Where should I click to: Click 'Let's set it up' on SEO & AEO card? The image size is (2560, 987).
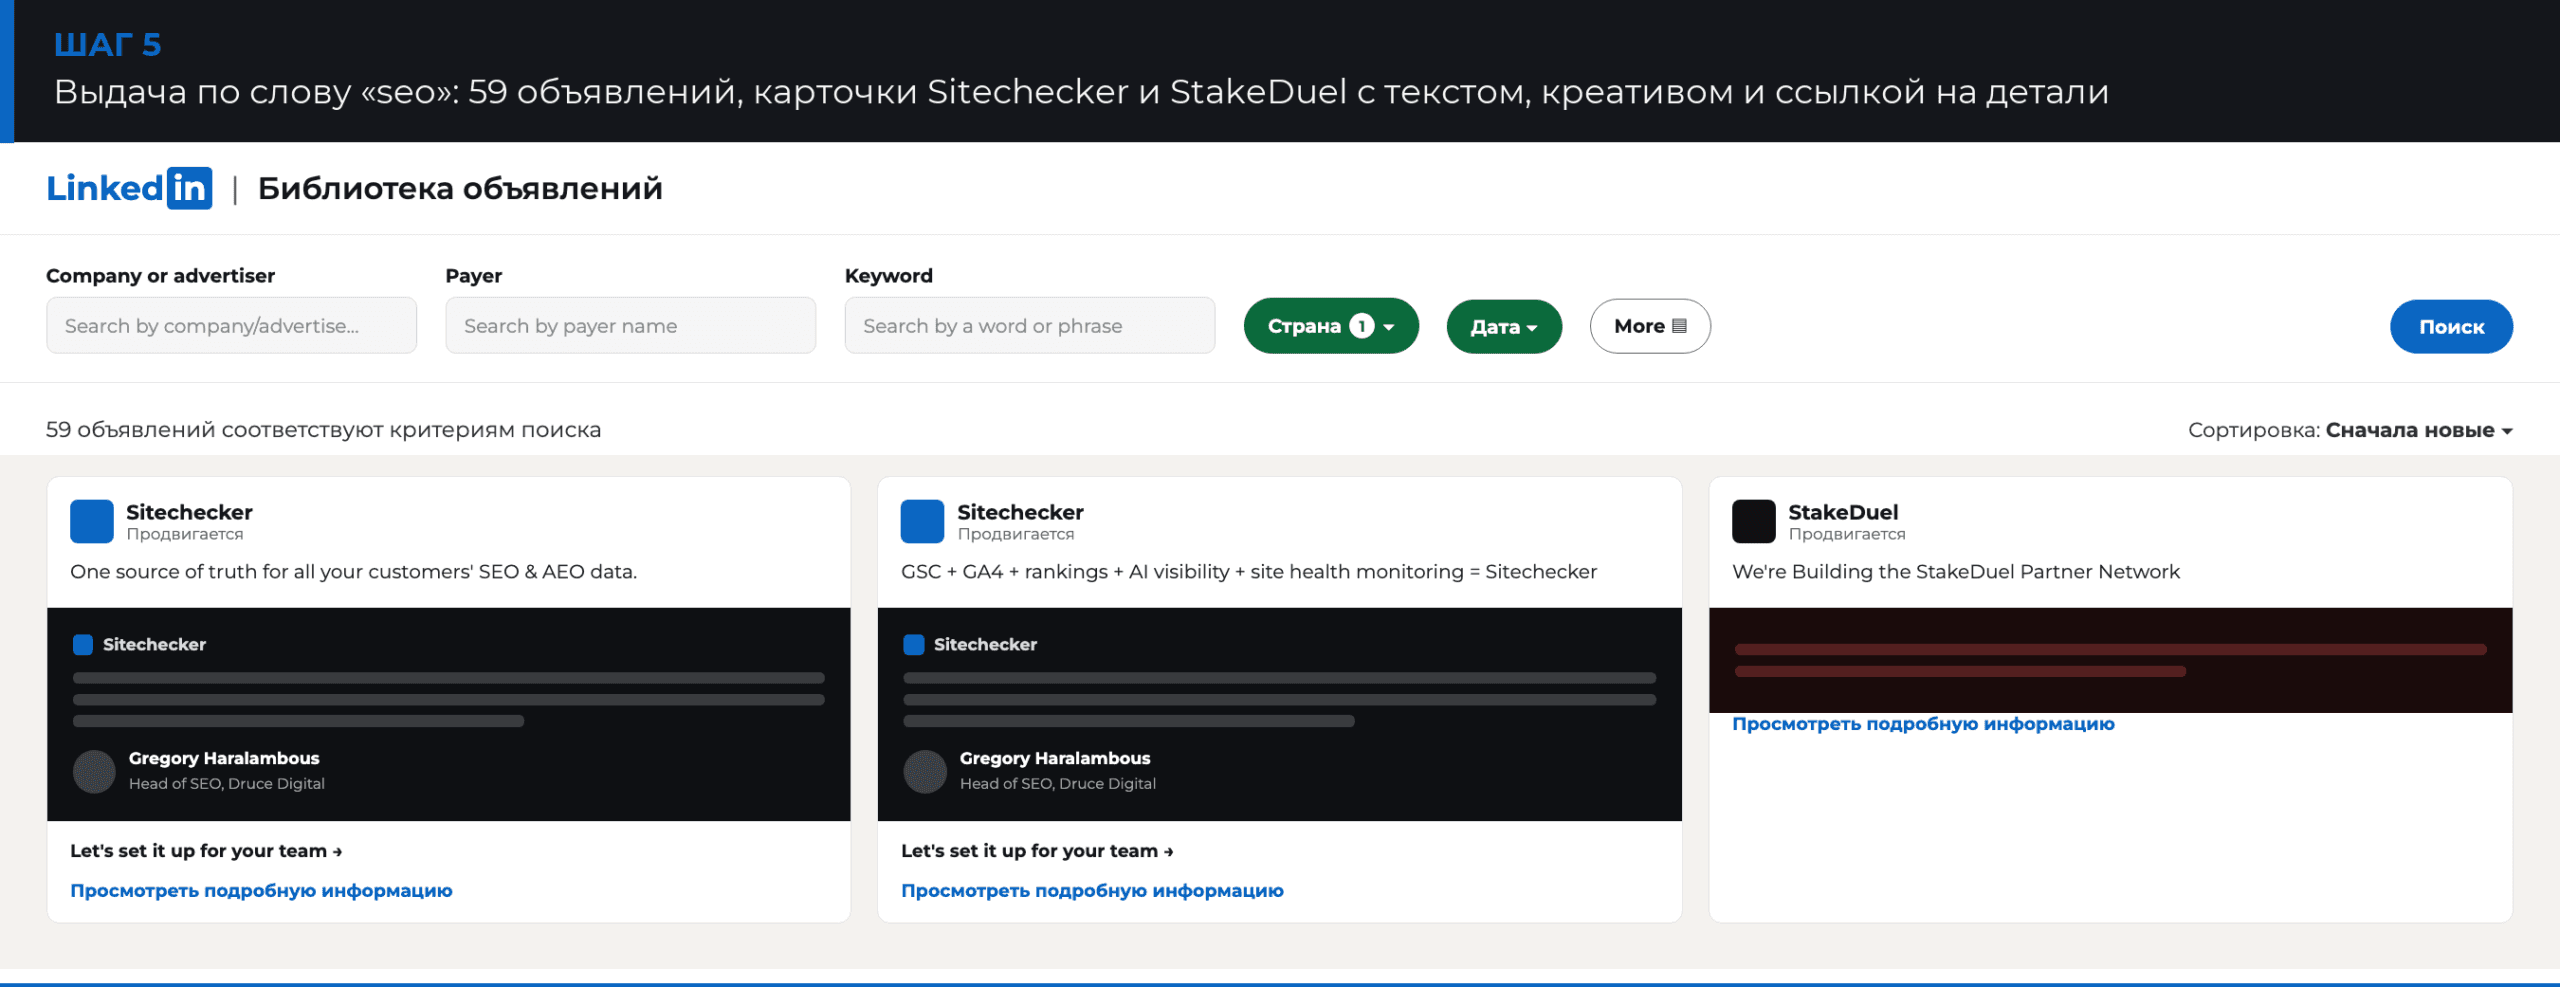(x=206, y=851)
